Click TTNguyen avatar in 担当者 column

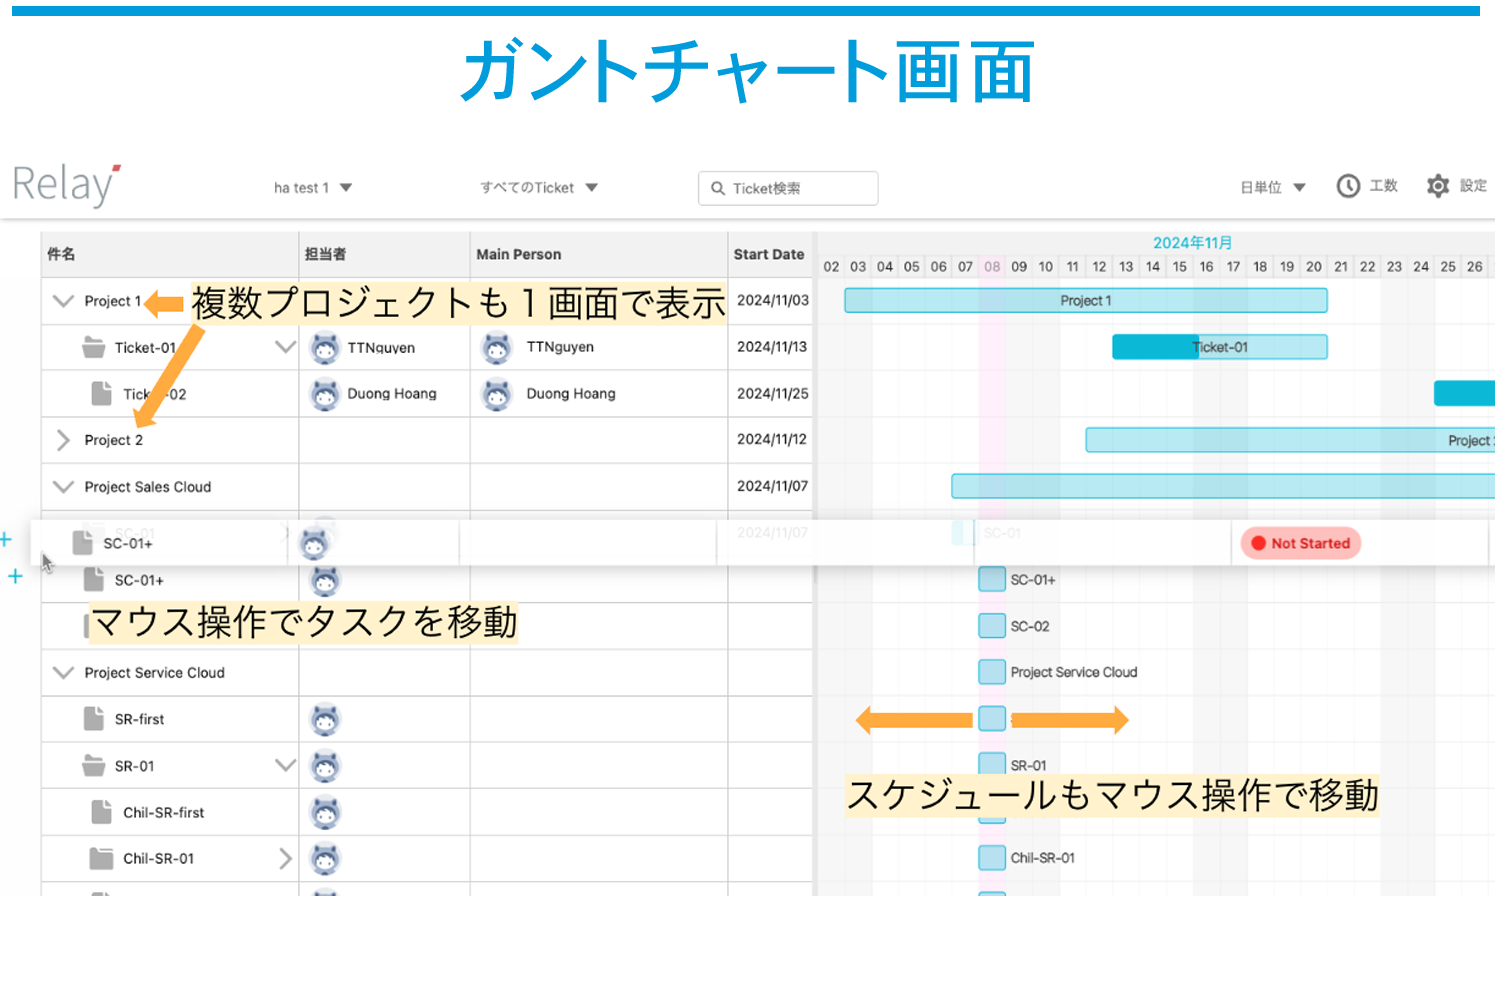(x=325, y=348)
